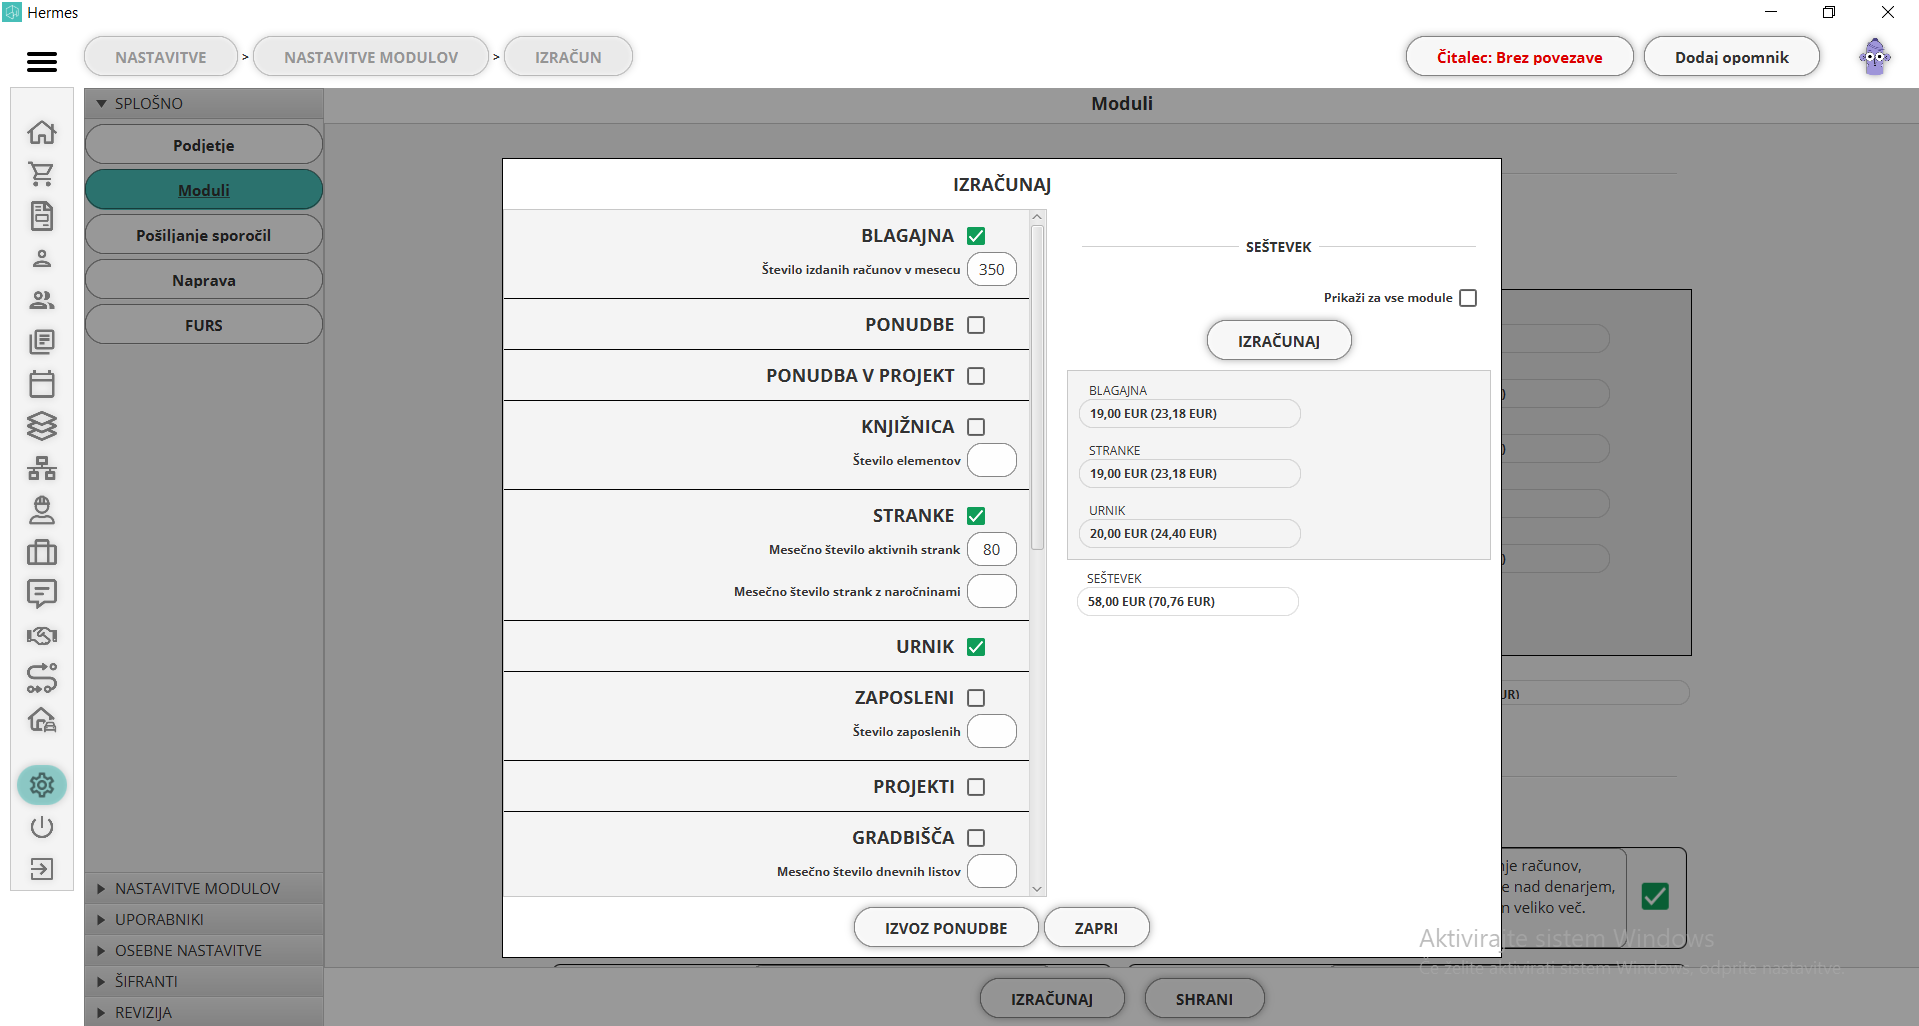Expand the UPORABNIKI section

204,919
